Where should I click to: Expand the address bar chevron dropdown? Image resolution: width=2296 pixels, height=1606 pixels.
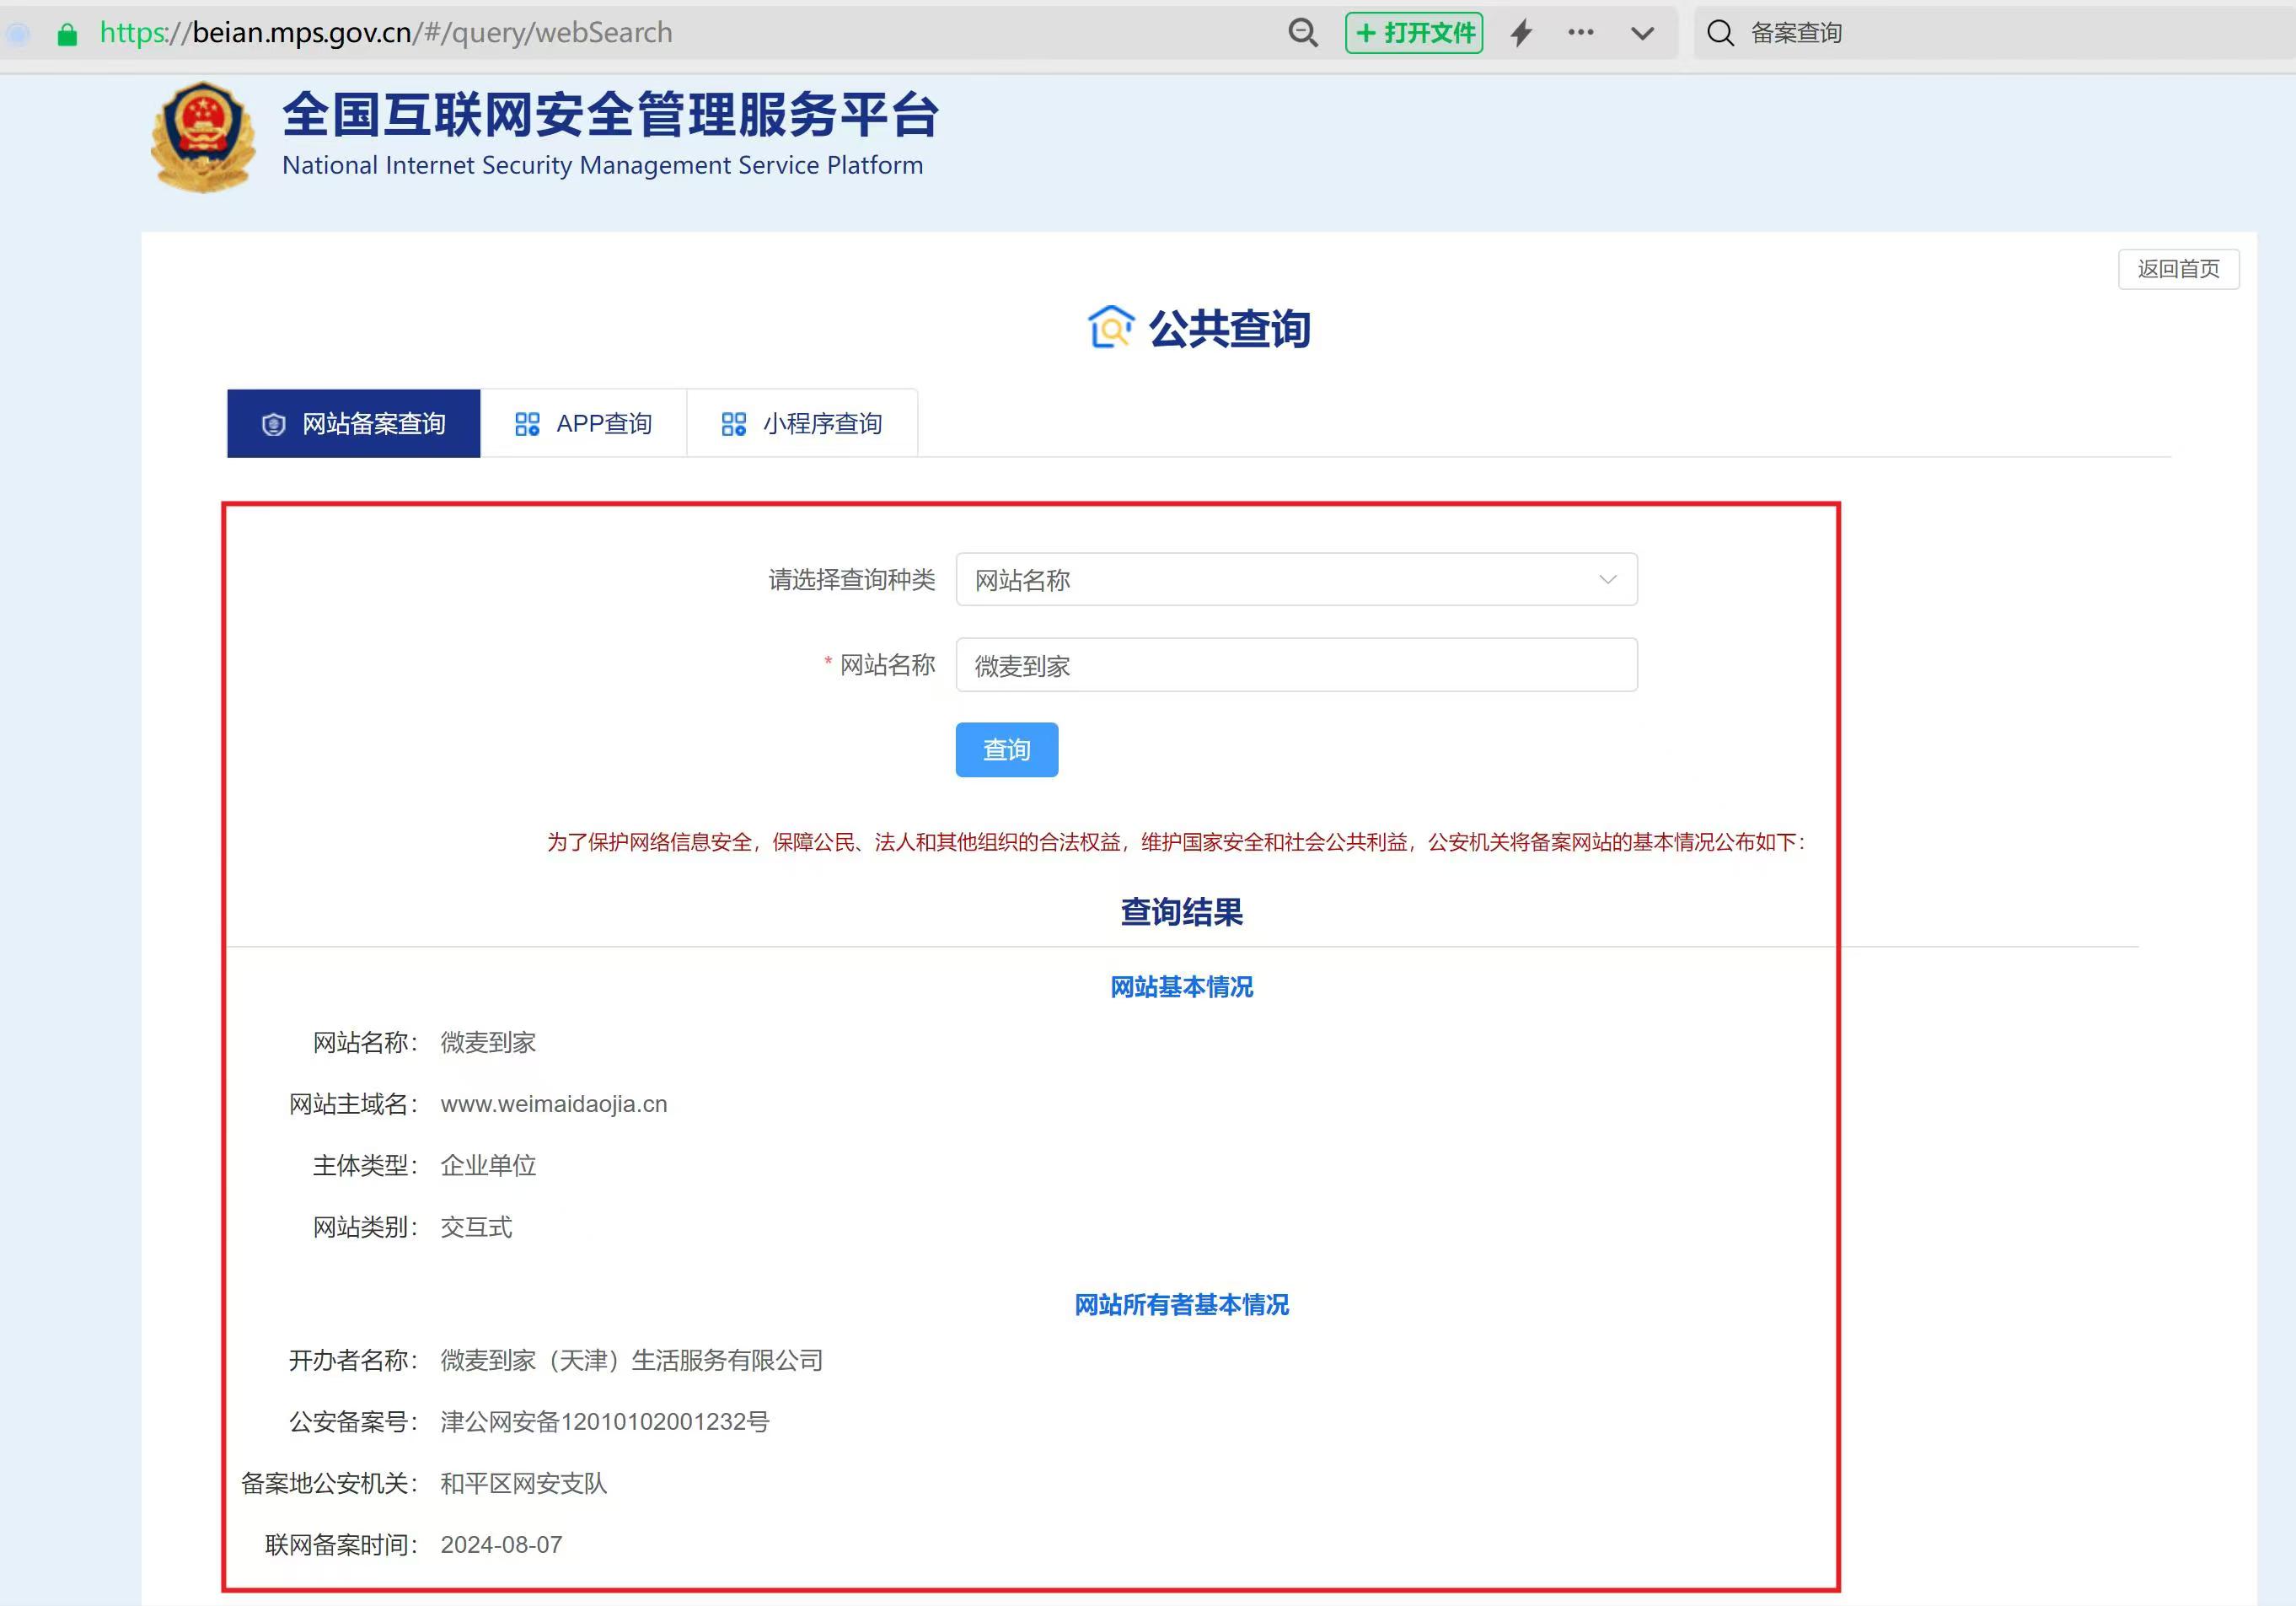pyautogui.click(x=1642, y=33)
